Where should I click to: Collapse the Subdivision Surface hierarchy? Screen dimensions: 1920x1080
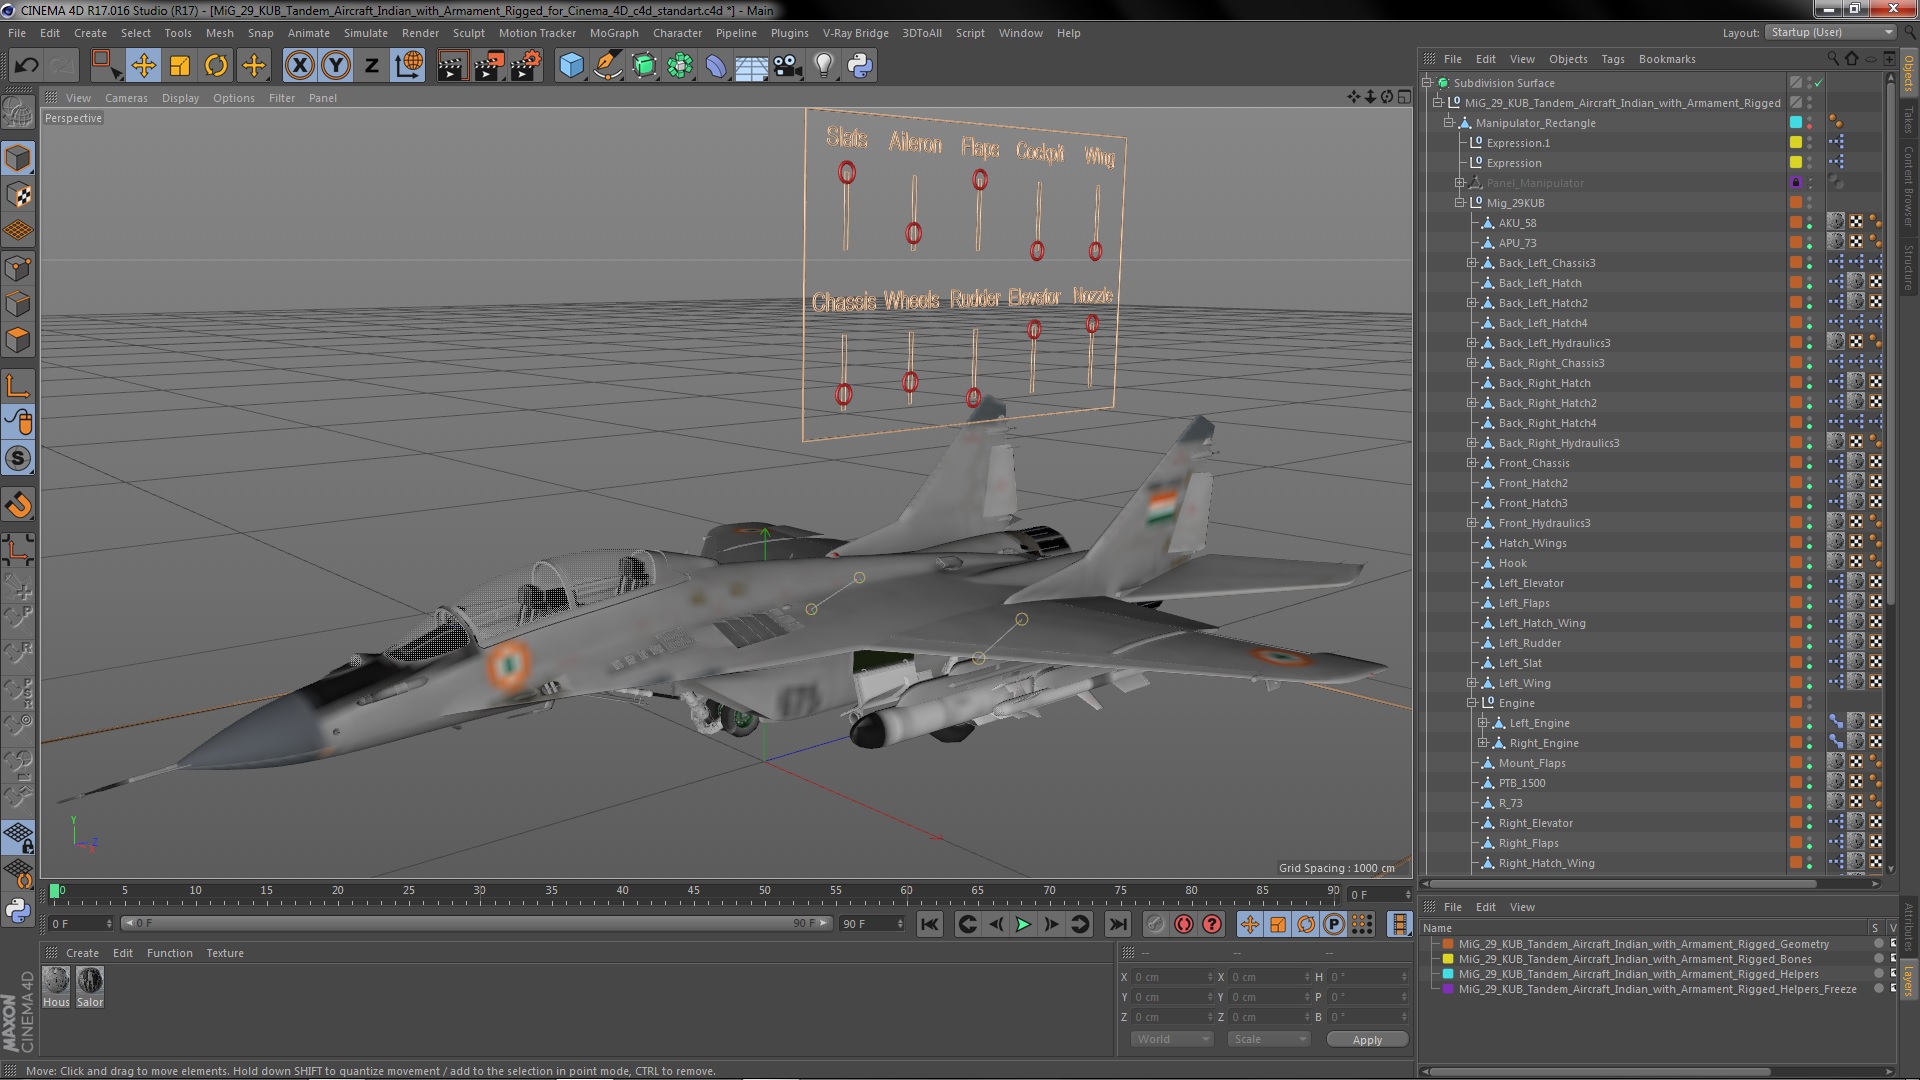(x=1427, y=83)
